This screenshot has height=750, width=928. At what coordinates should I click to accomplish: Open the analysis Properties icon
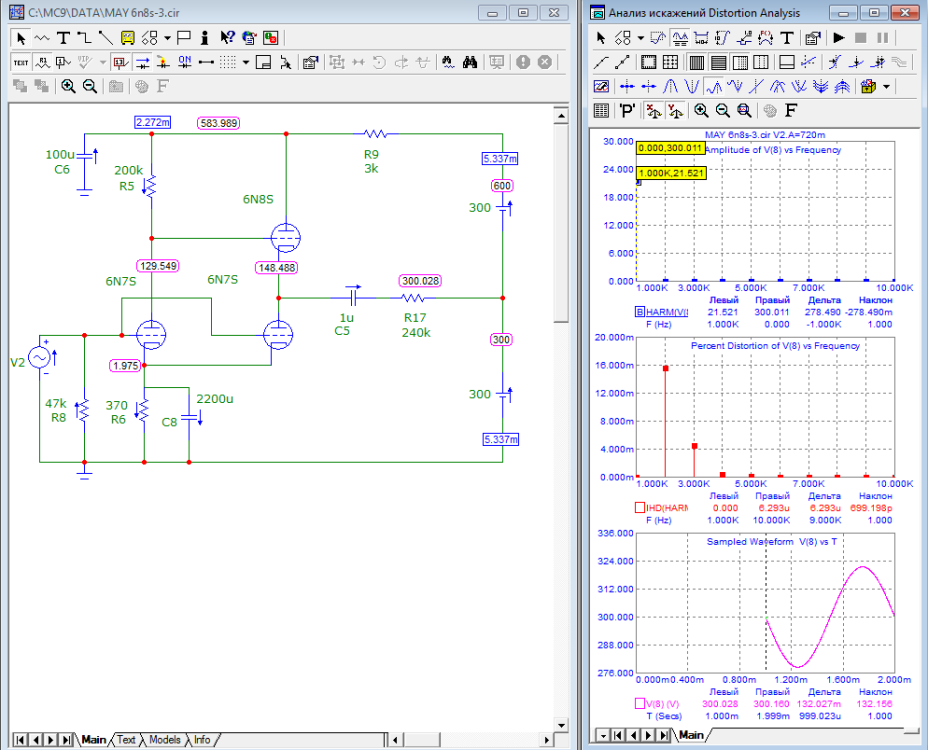813,38
